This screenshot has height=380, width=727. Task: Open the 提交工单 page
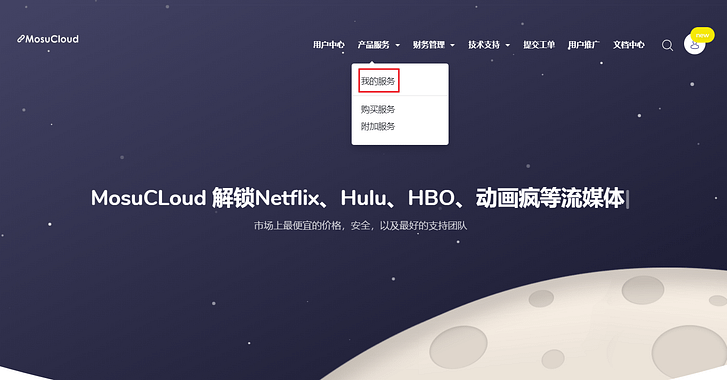(539, 44)
